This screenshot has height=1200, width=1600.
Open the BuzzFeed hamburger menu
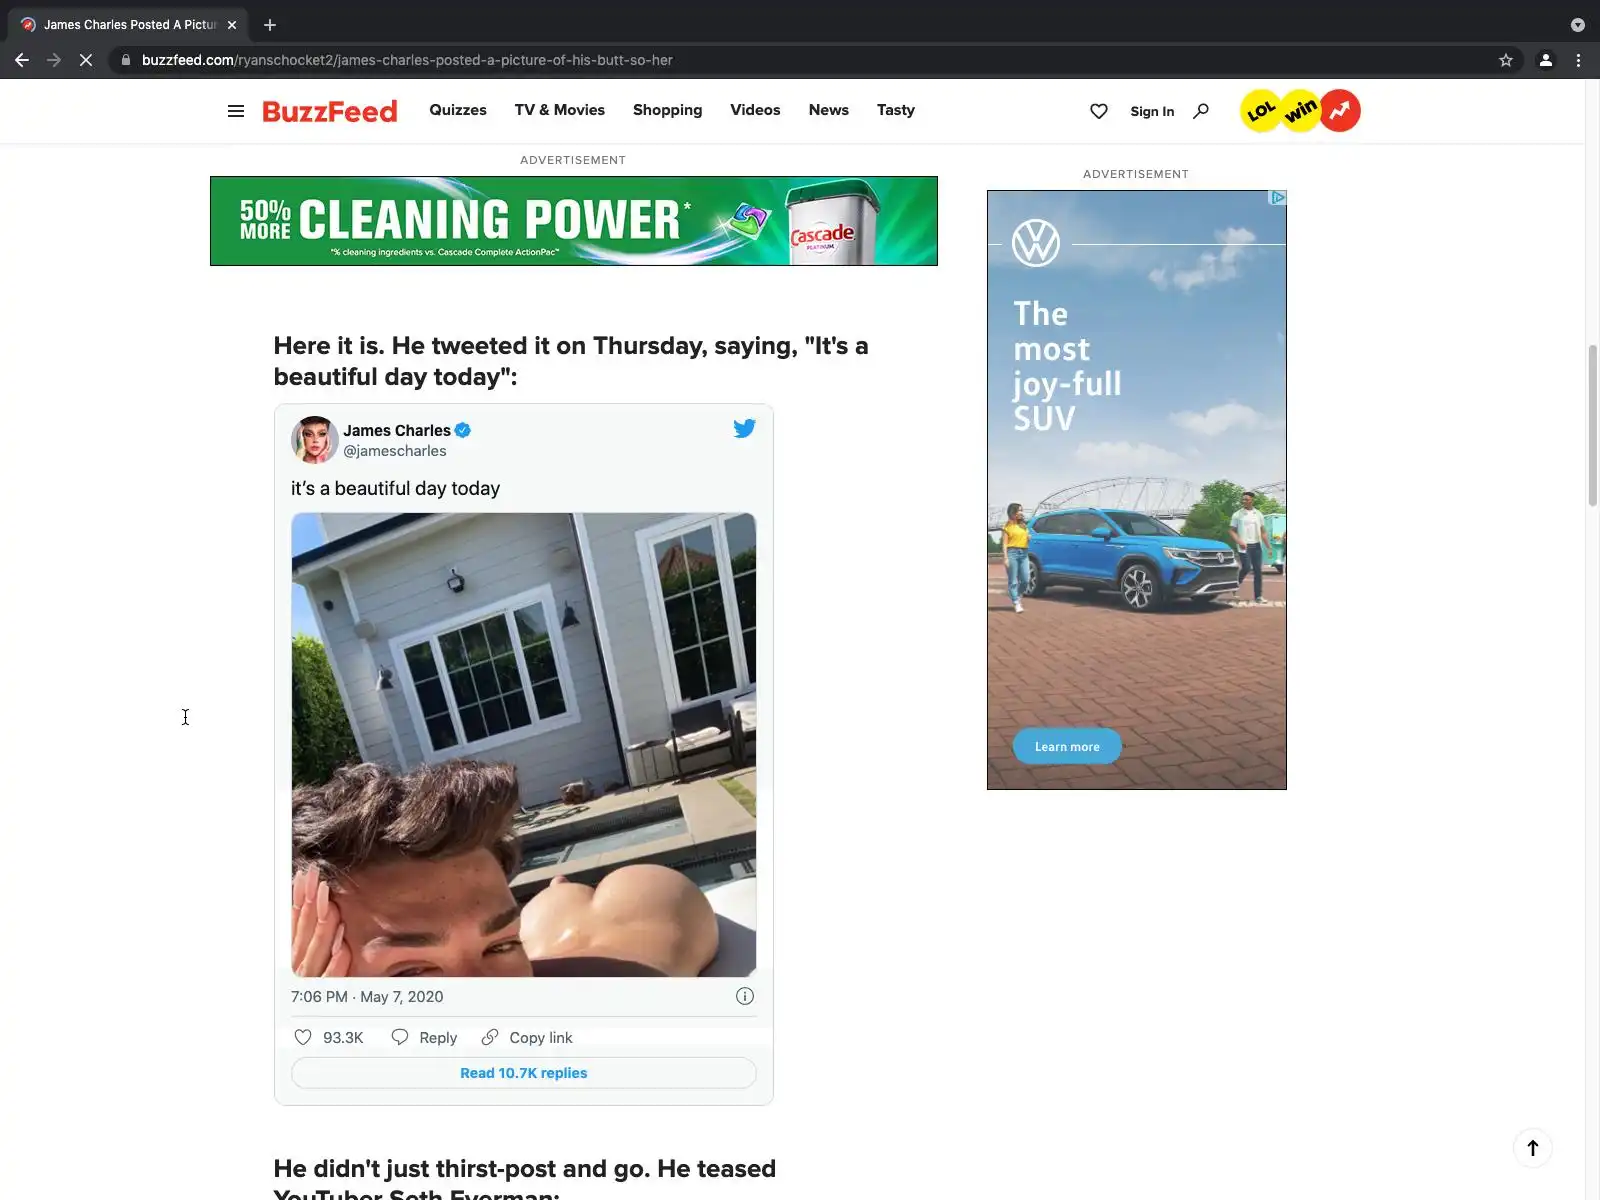pyautogui.click(x=236, y=111)
